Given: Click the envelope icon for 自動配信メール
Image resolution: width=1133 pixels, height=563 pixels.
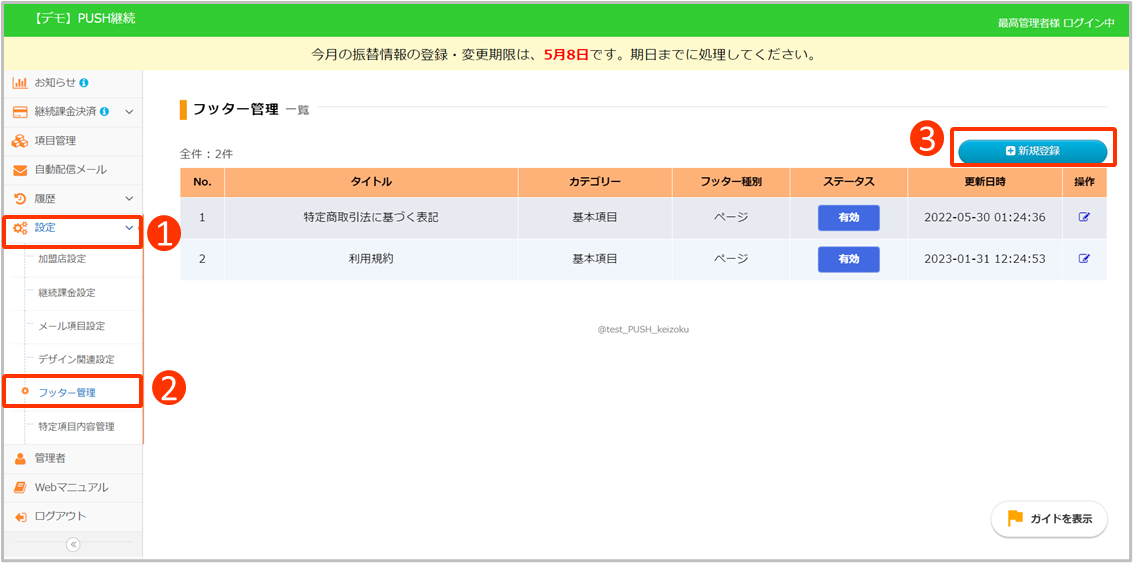Looking at the screenshot, I should (20, 170).
